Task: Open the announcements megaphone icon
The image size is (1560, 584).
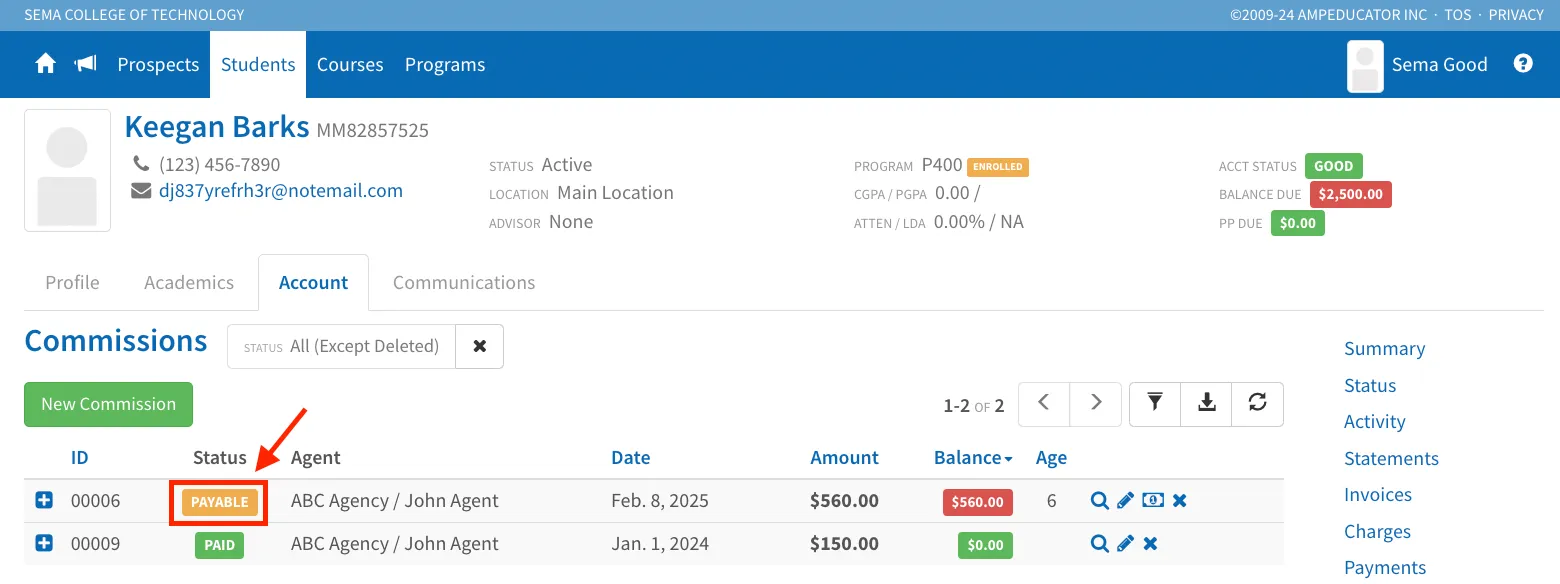Action: click(86, 64)
